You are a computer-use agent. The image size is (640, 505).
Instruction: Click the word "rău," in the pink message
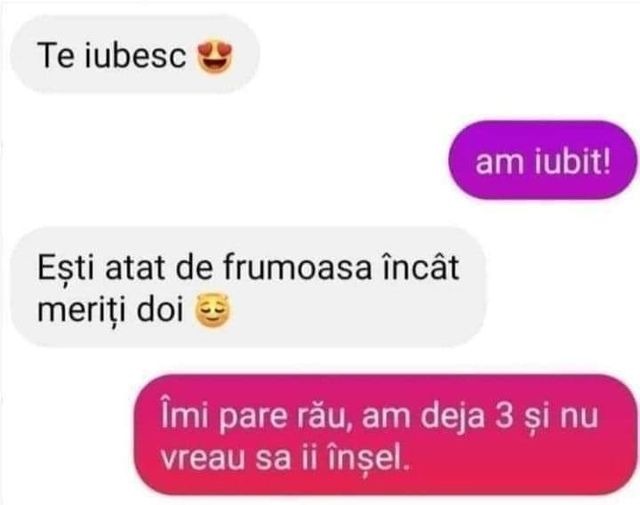click(320, 416)
